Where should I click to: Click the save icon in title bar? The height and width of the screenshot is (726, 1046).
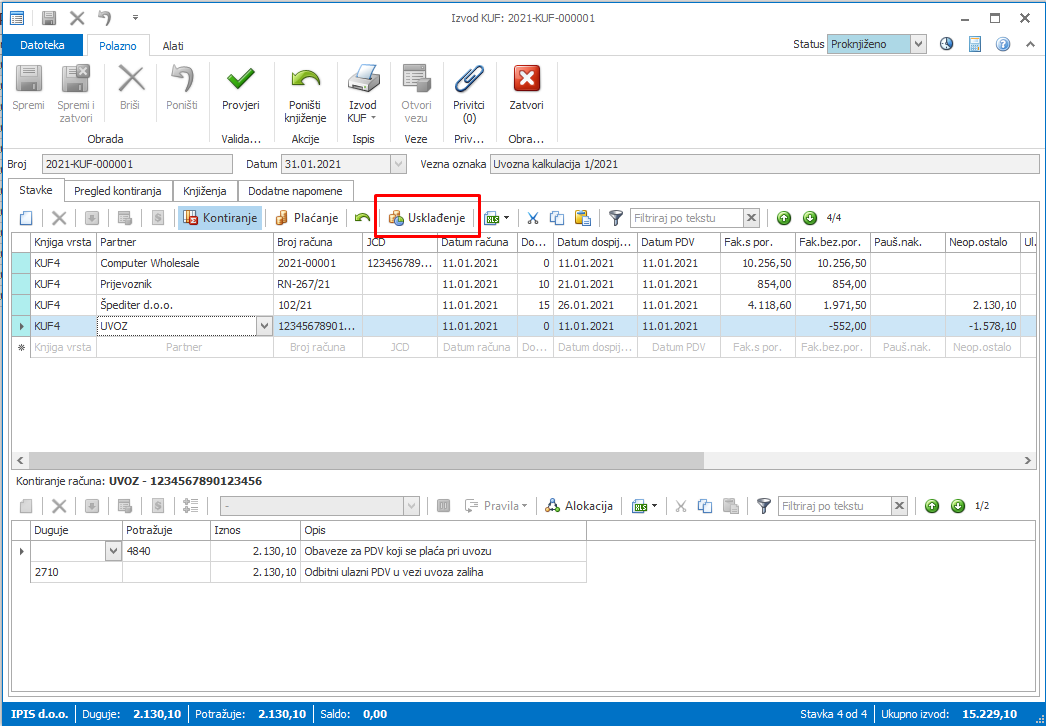pos(49,18)
